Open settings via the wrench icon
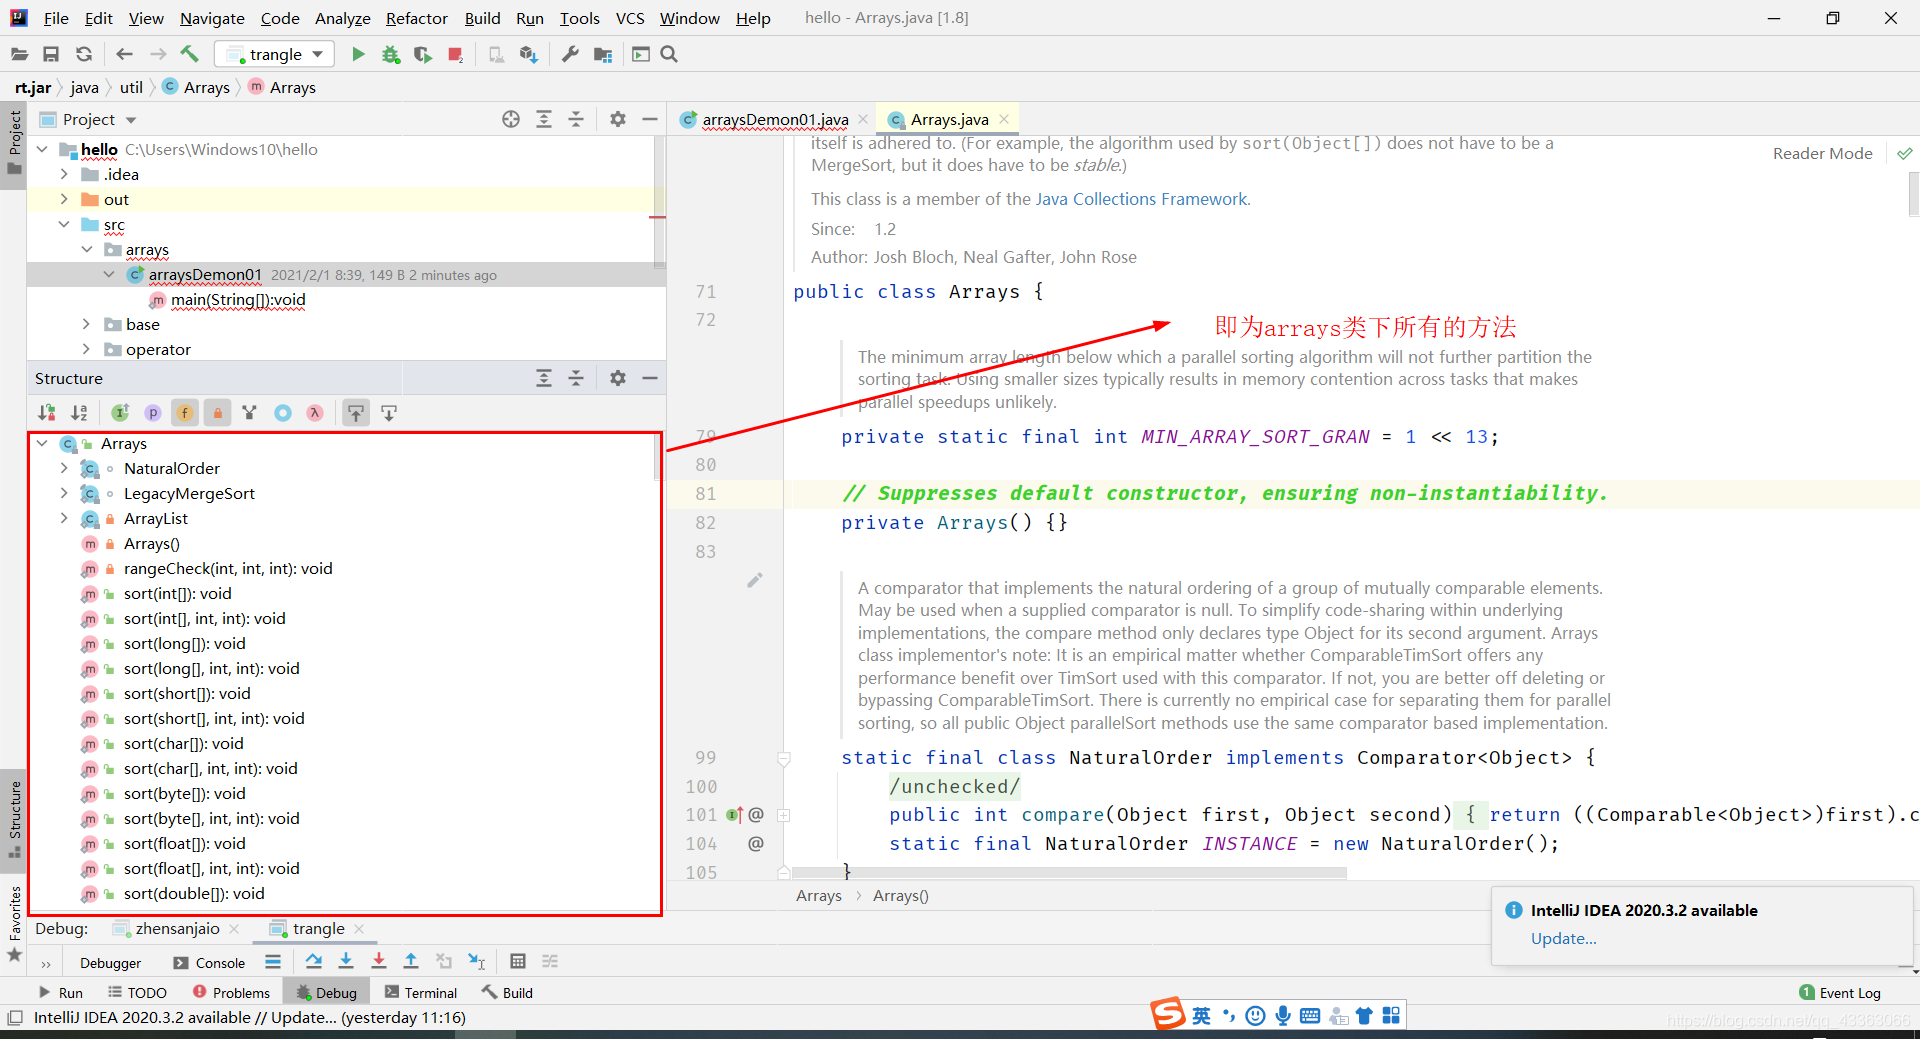Screen dimensions: 1920x1039 tap(570, 54)
